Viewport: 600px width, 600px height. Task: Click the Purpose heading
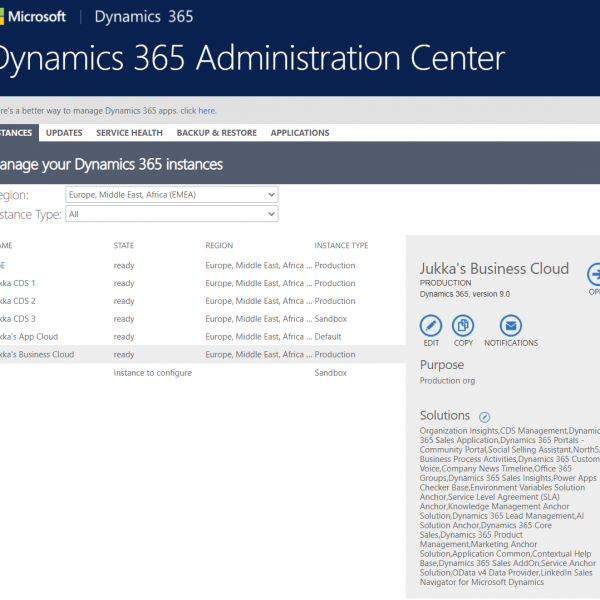(442, 365)
